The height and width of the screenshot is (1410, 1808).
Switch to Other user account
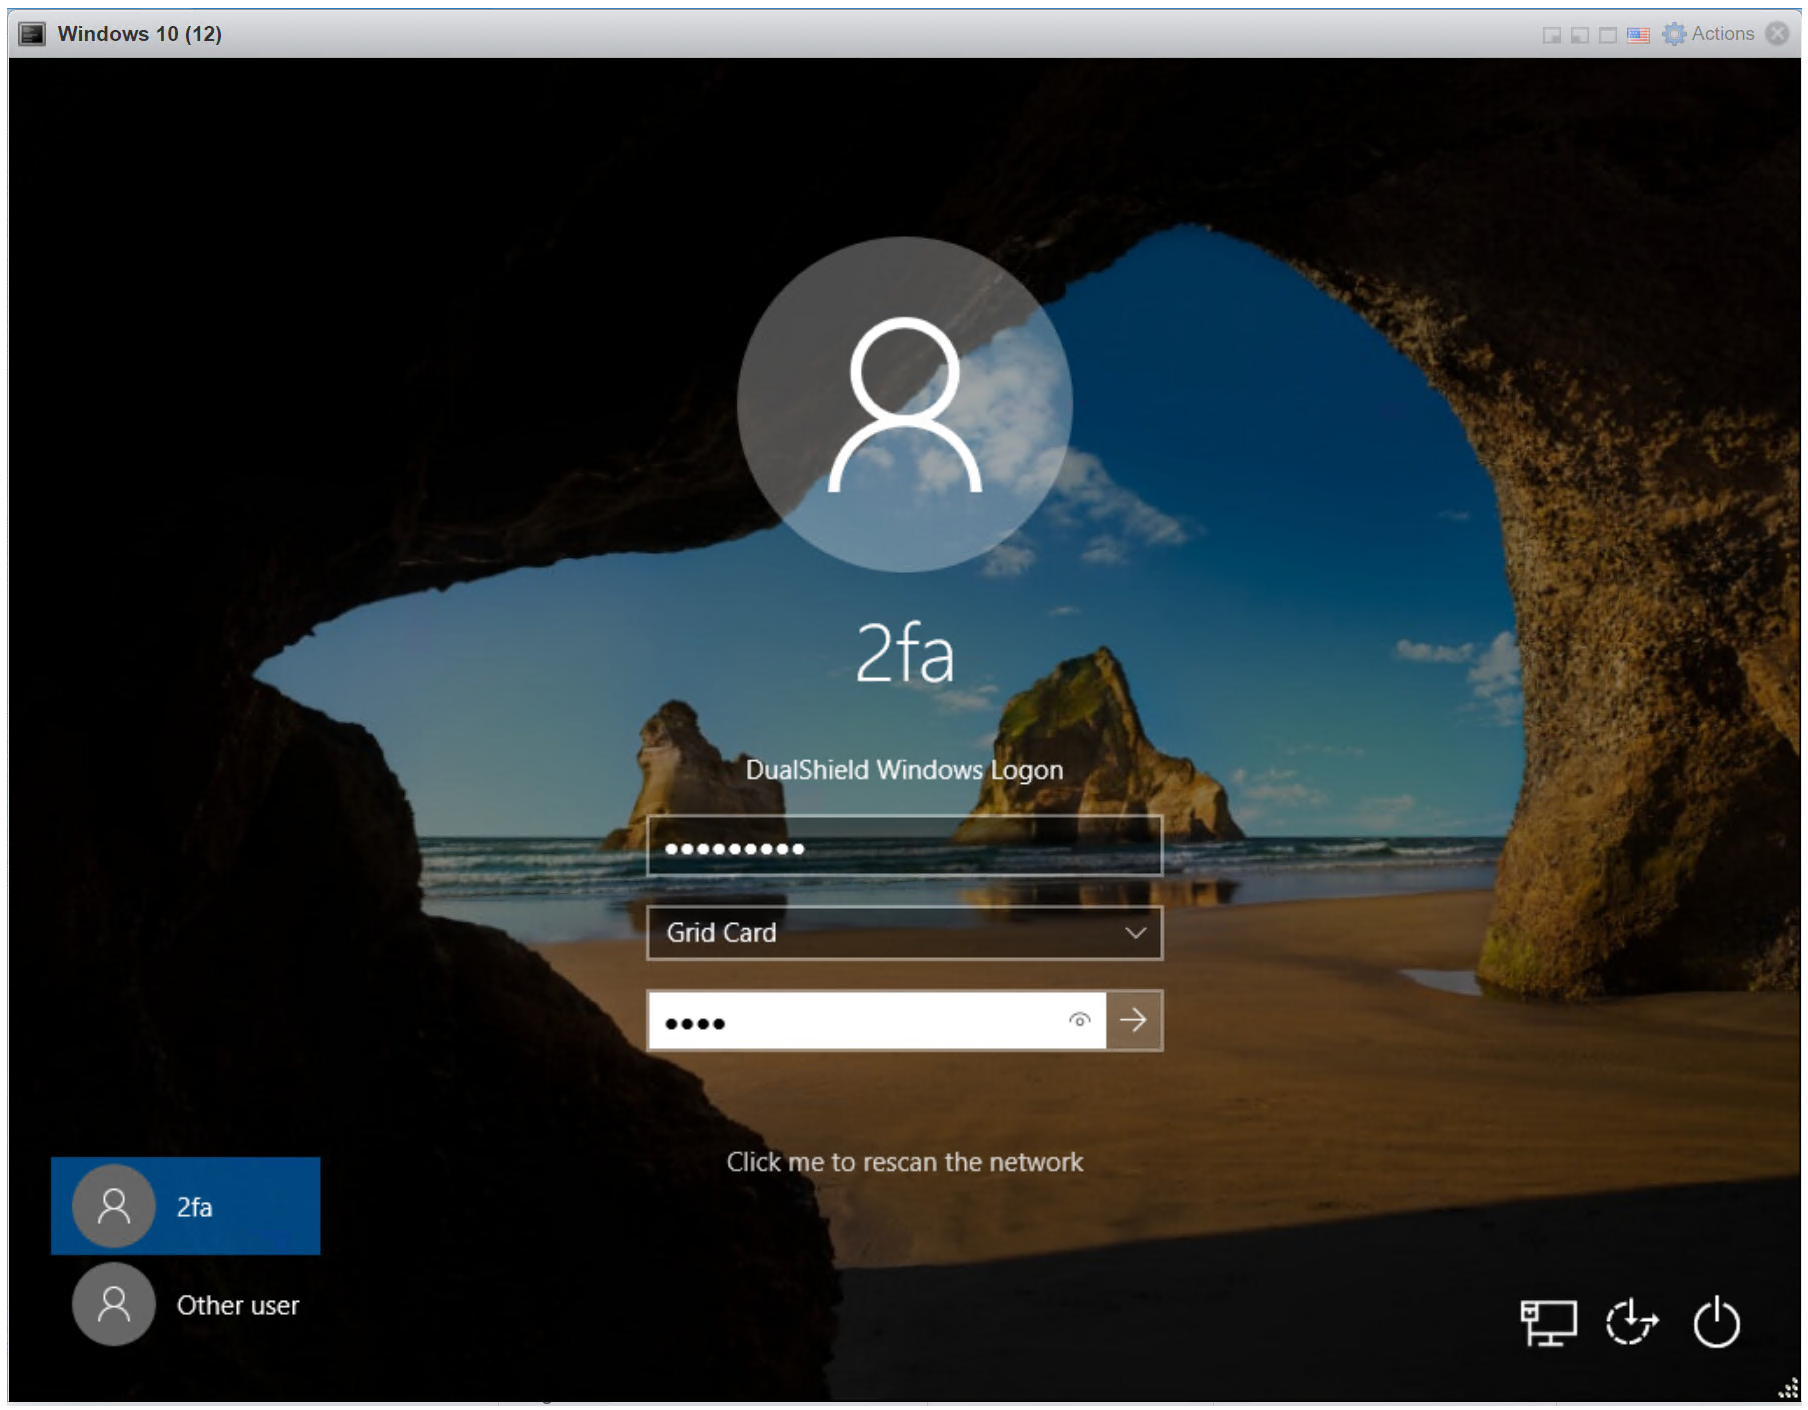pyautogui.click(x=186, y=1304)
